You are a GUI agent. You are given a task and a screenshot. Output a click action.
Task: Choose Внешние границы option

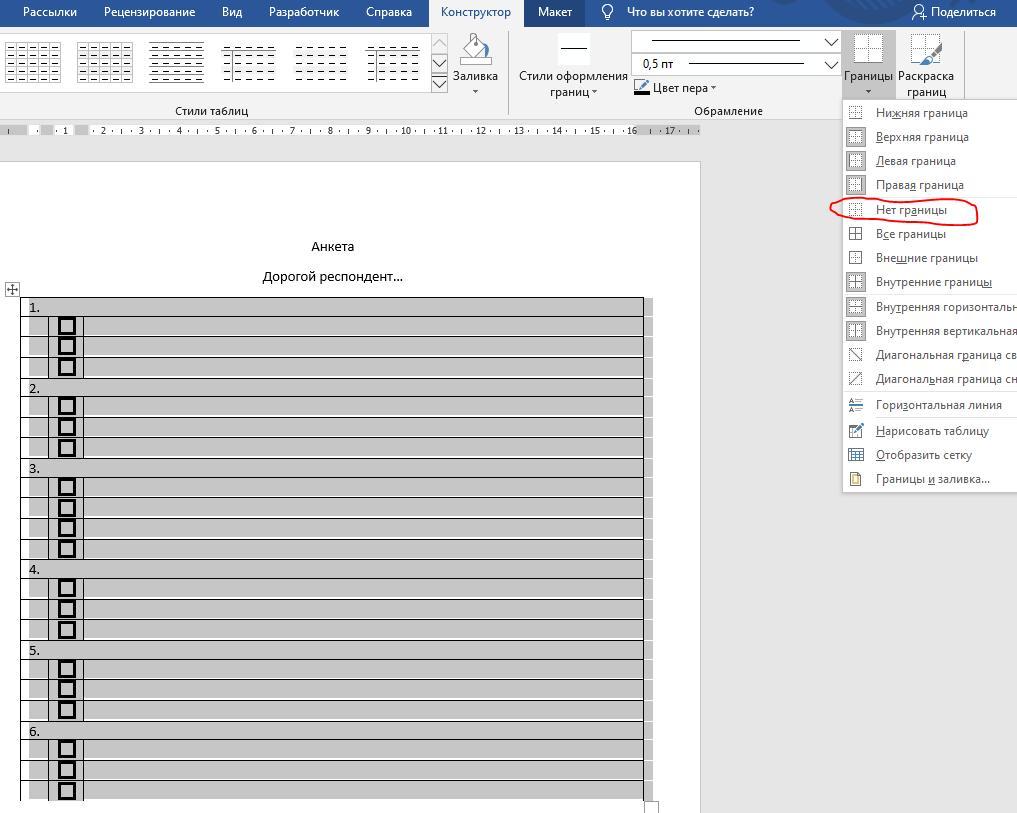[x=929, y=258]
